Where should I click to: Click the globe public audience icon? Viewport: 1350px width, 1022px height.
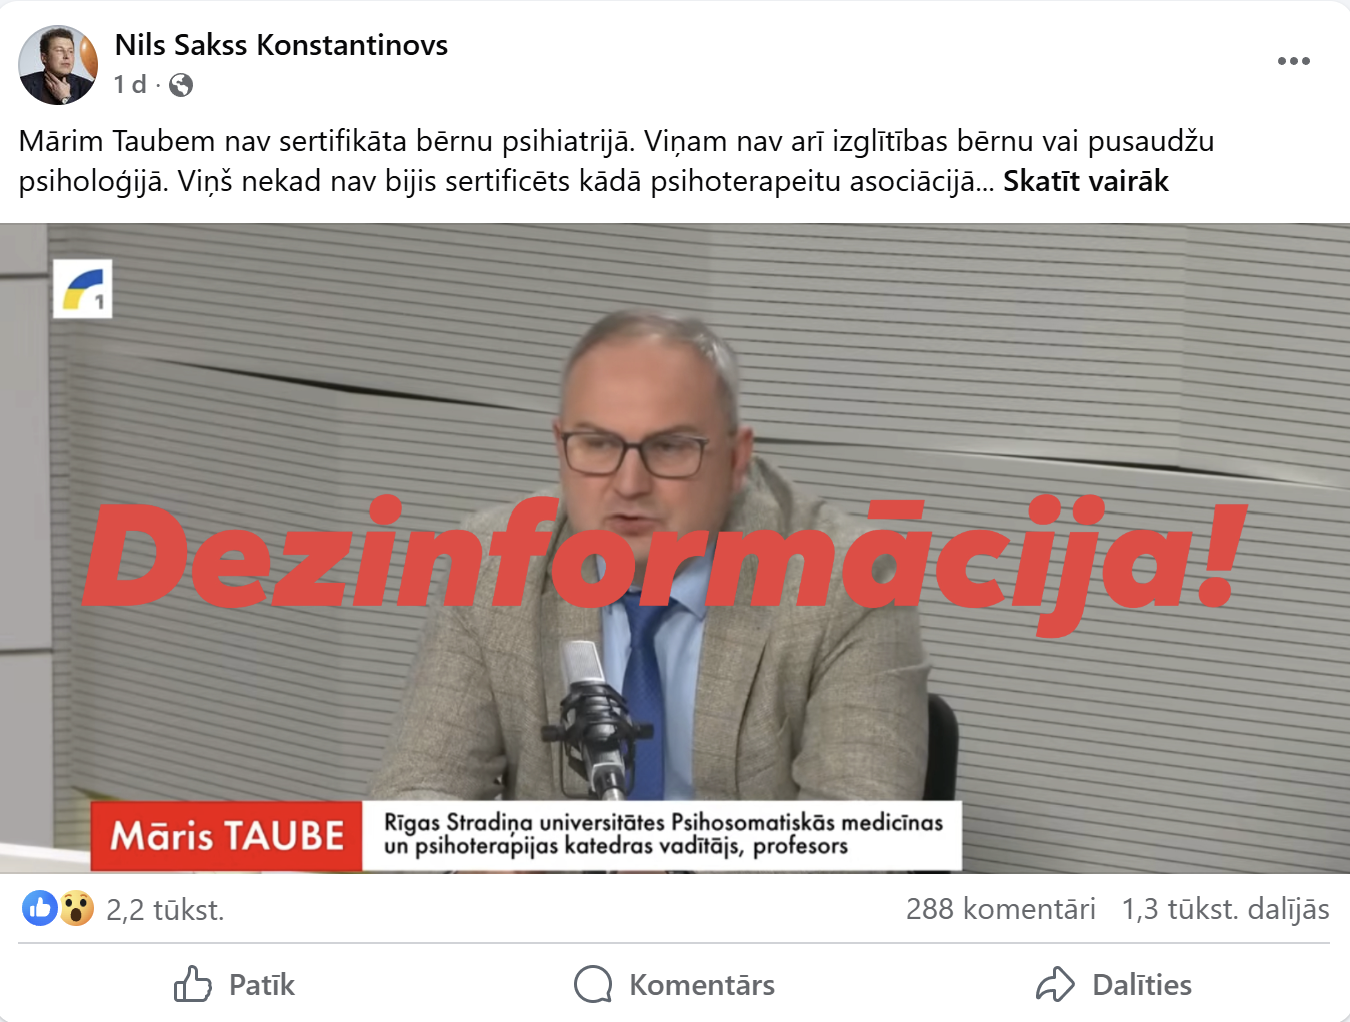pyautogui.click(x=181, y=85)
